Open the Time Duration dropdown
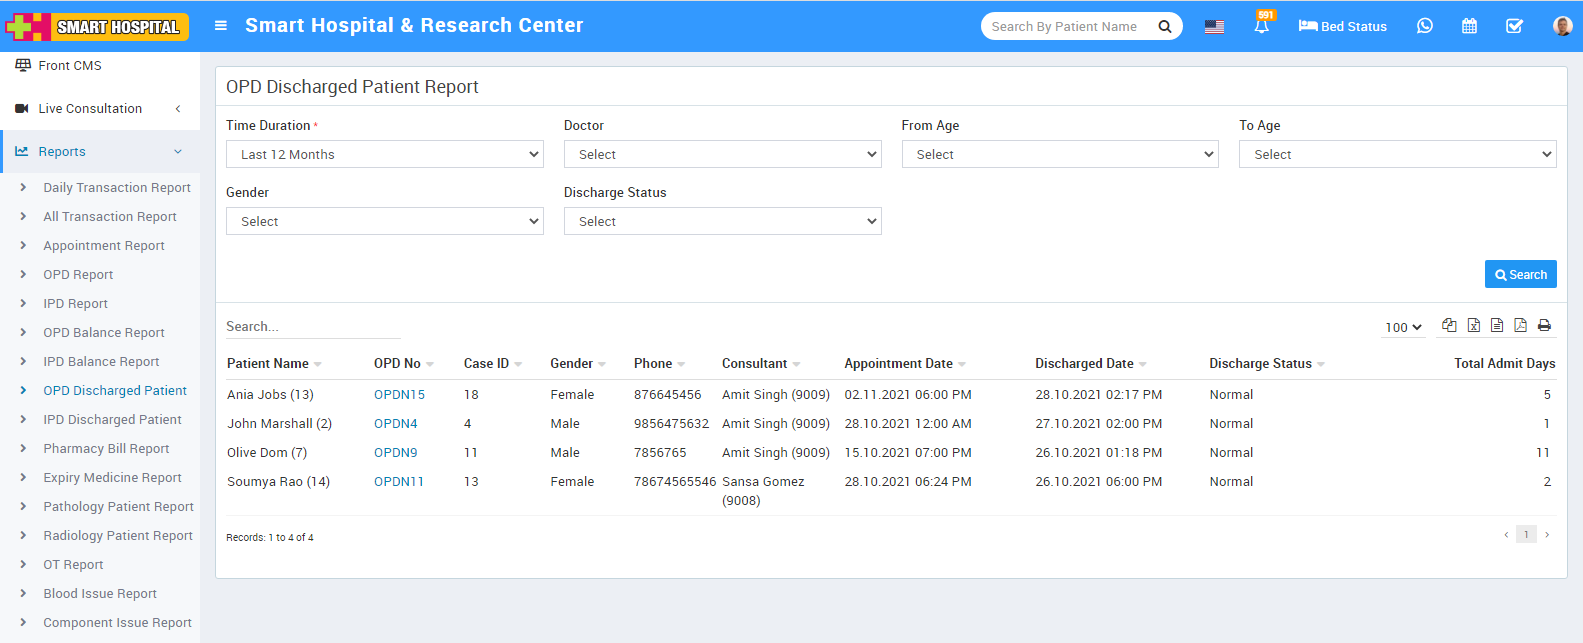 [385, 154]
